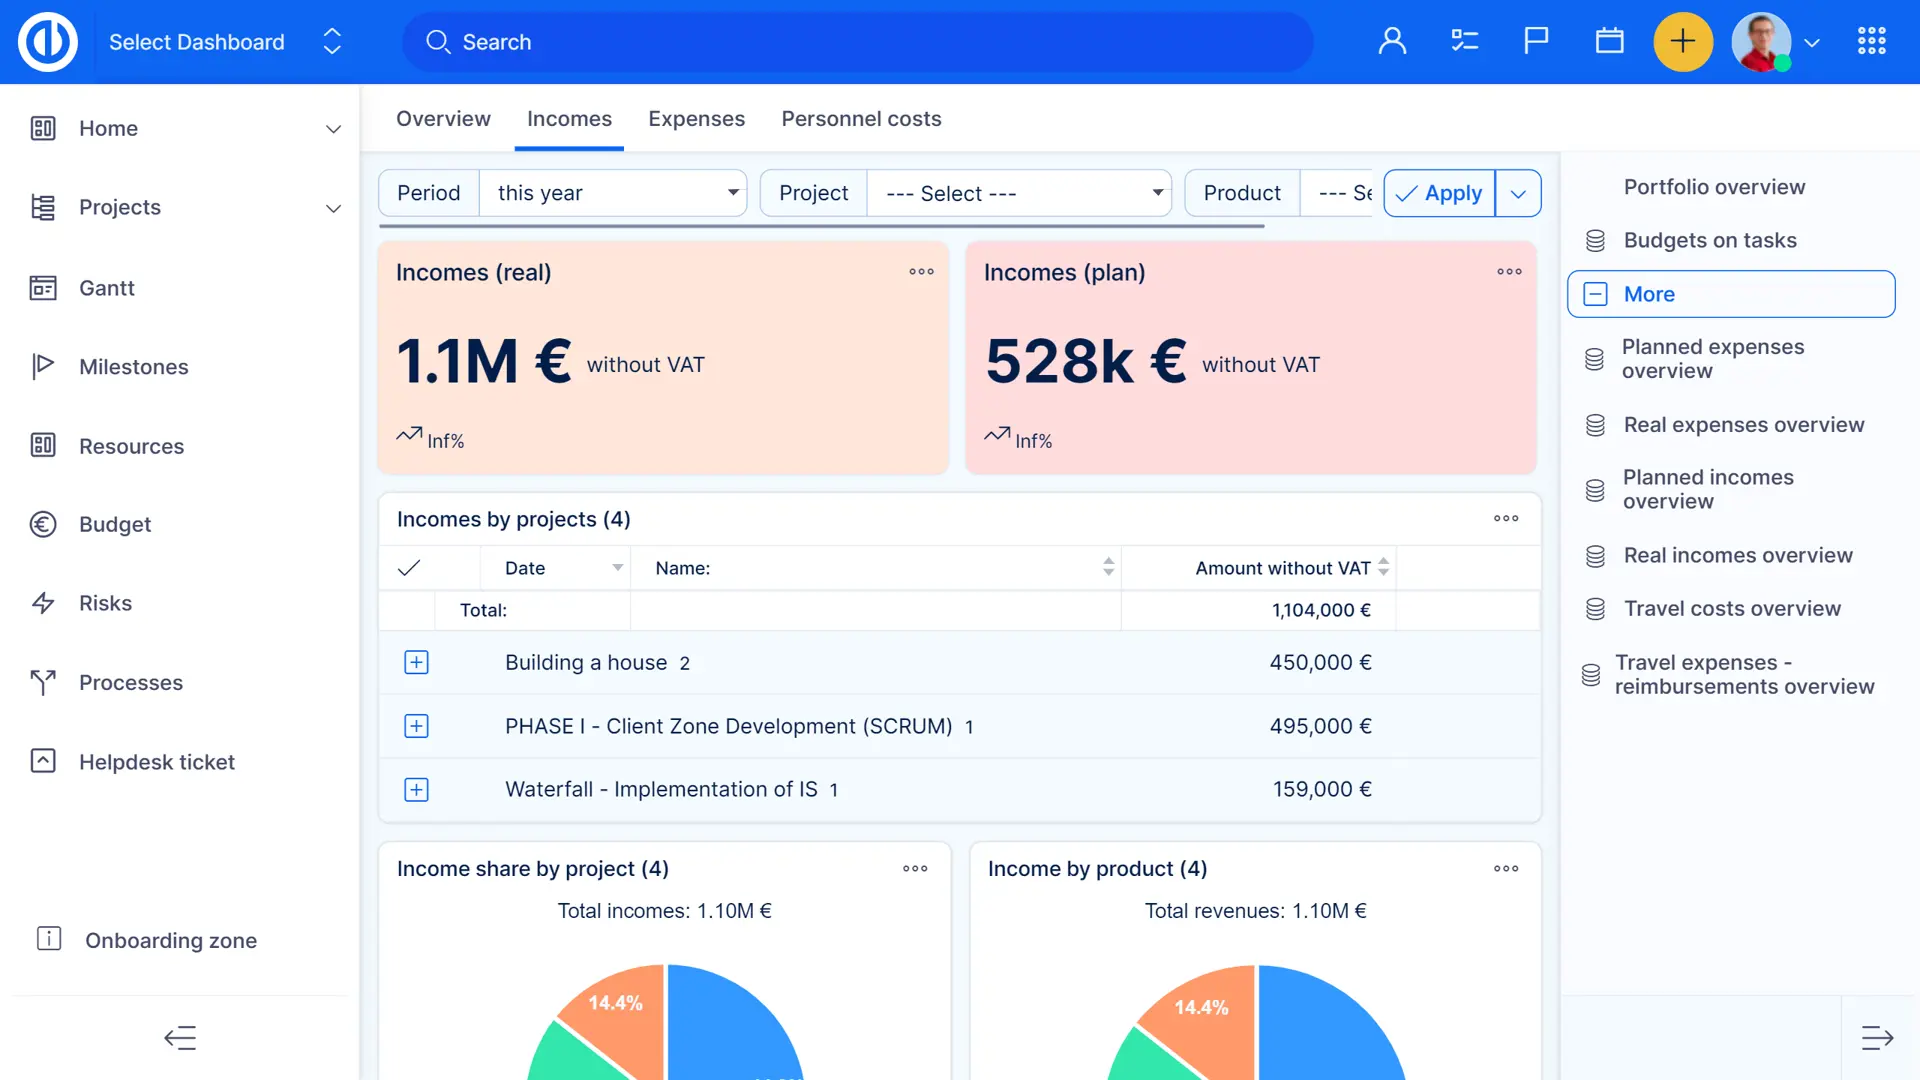Expand the Waterfall - Implementation of IS row

point(416,790)
